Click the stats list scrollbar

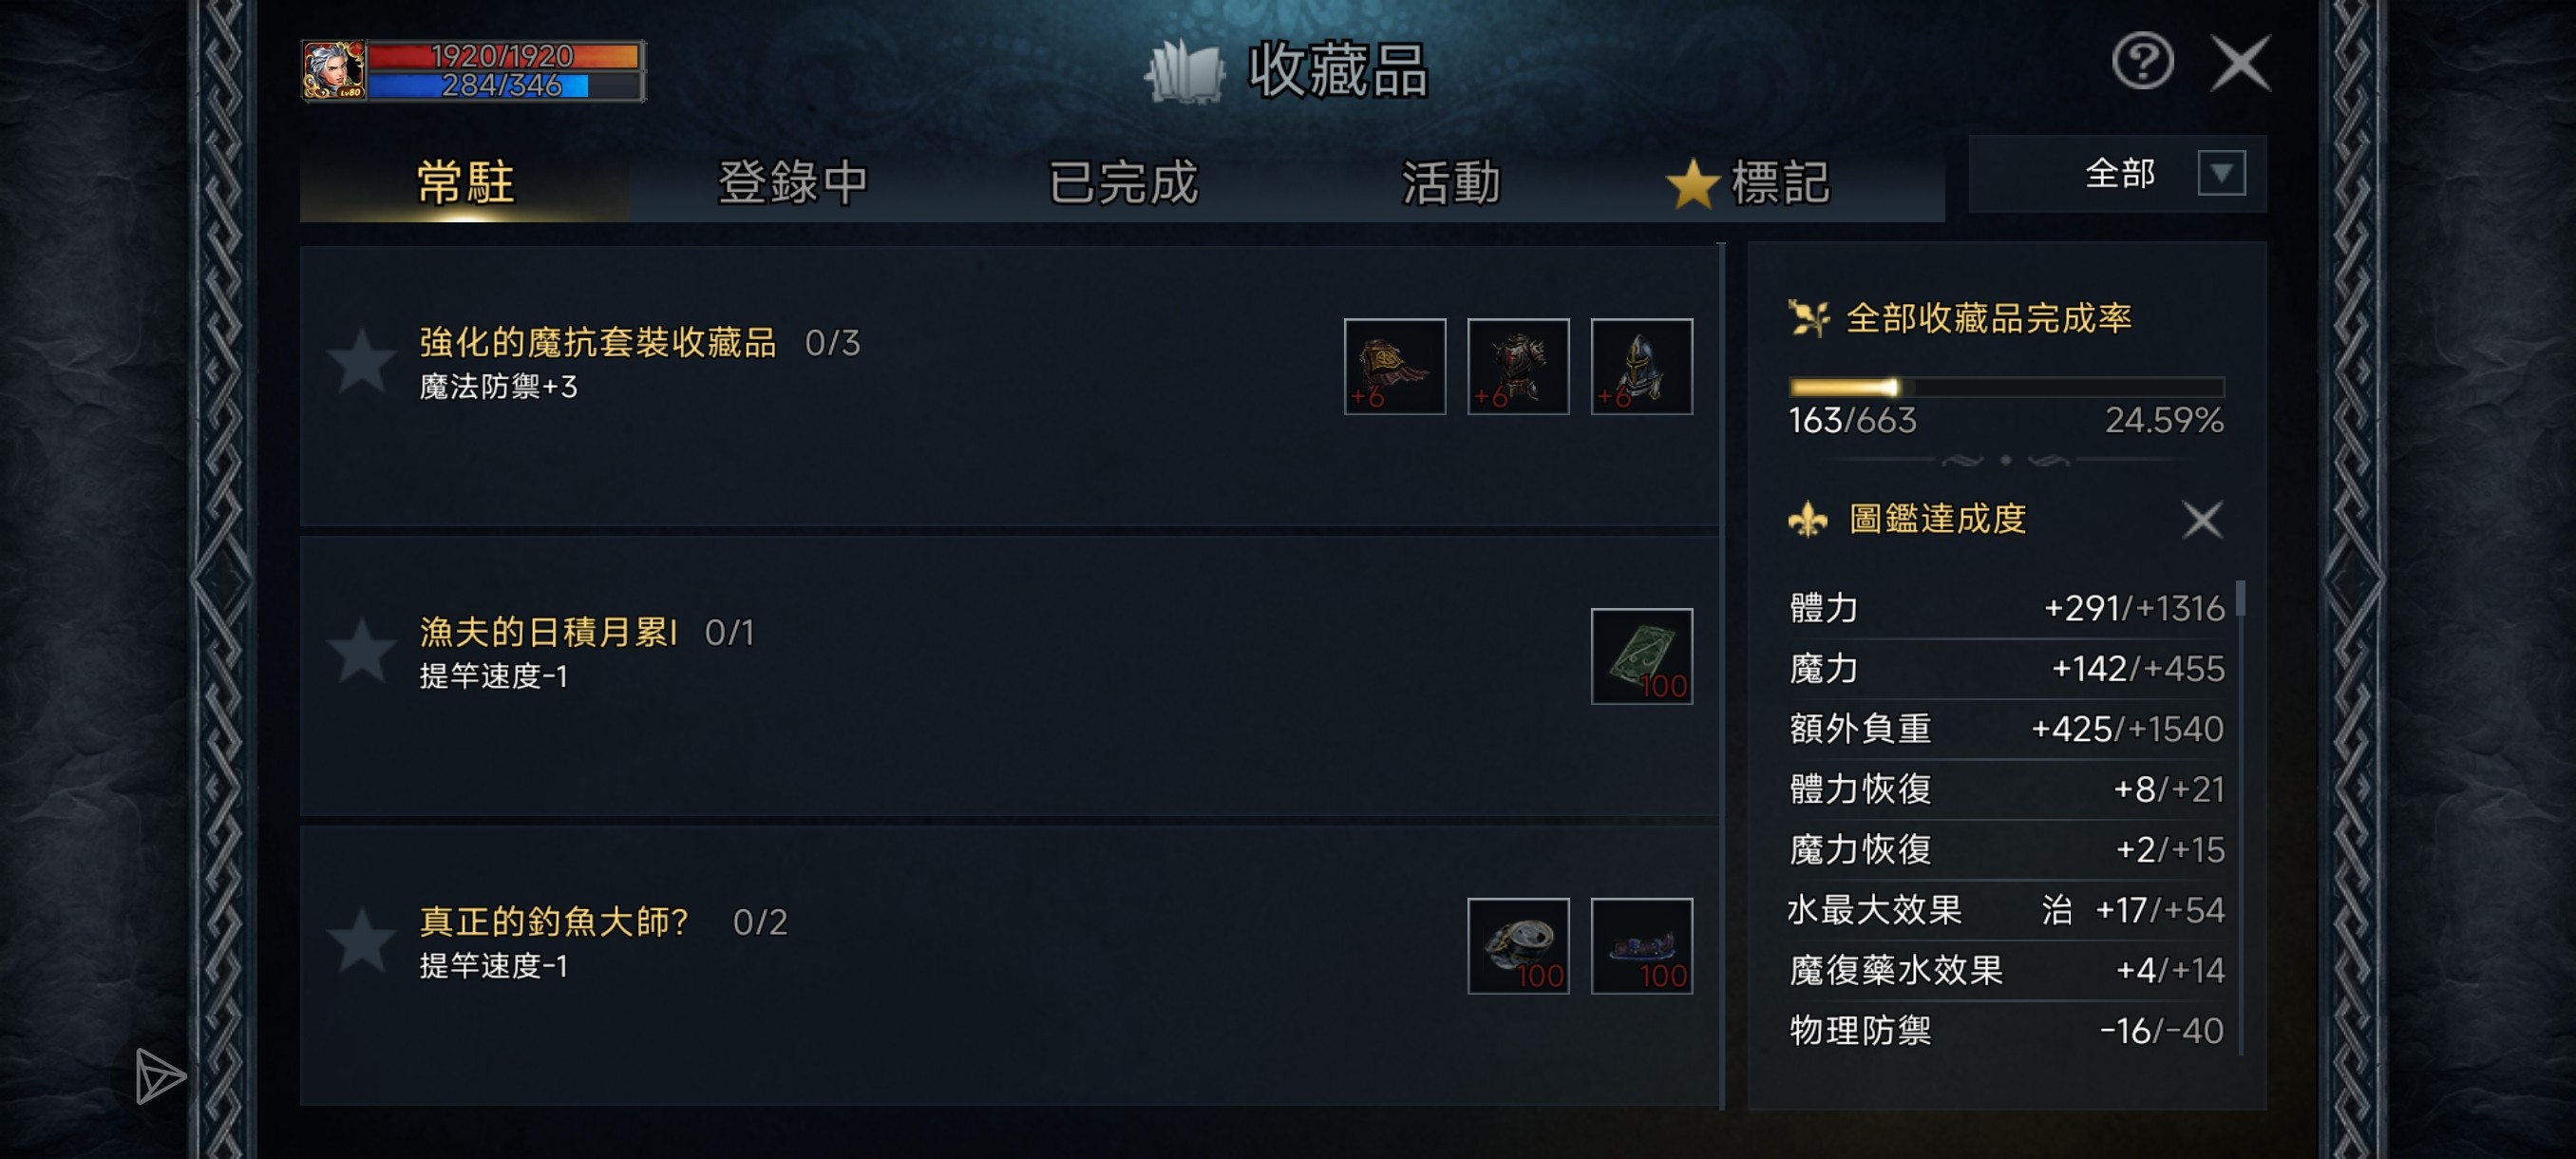point(2240,600)
